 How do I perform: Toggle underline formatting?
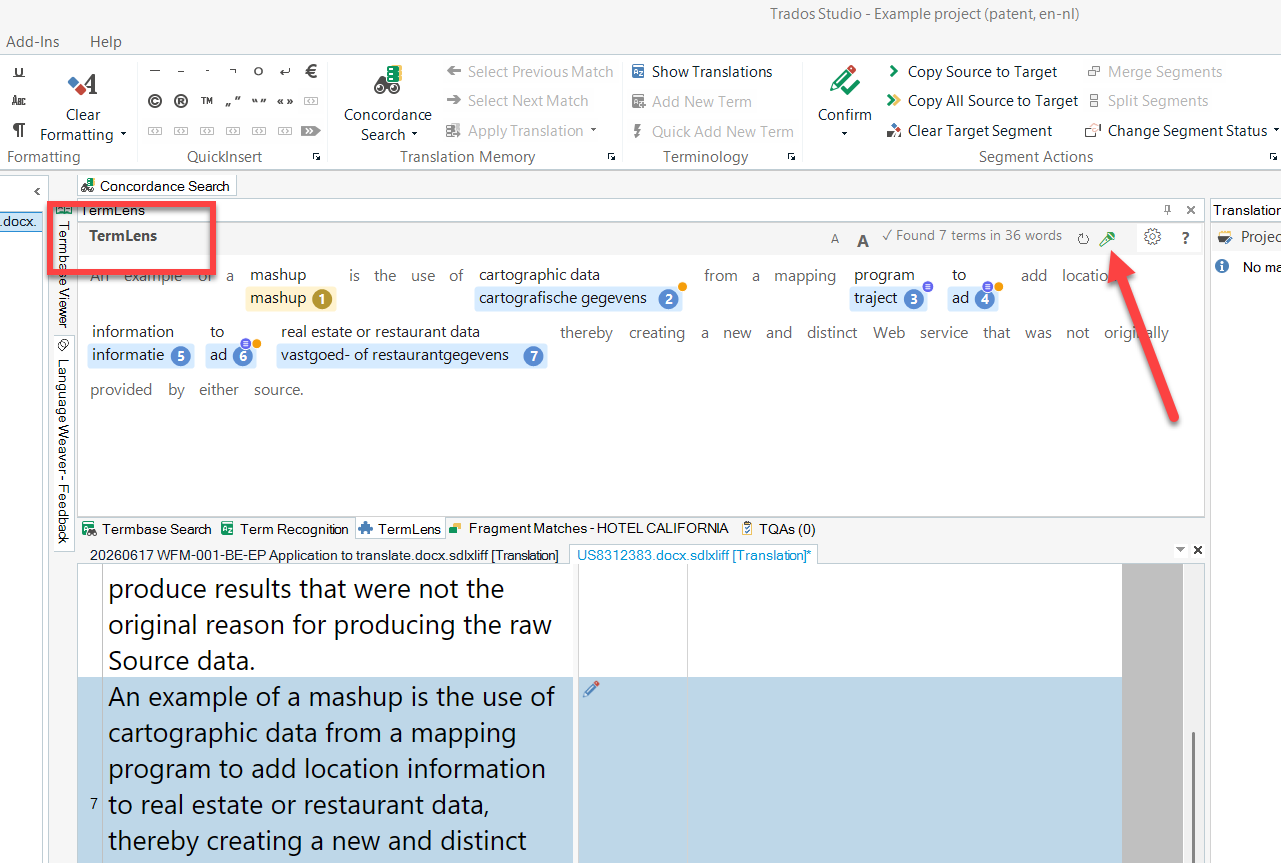click(x=19, y=71)
